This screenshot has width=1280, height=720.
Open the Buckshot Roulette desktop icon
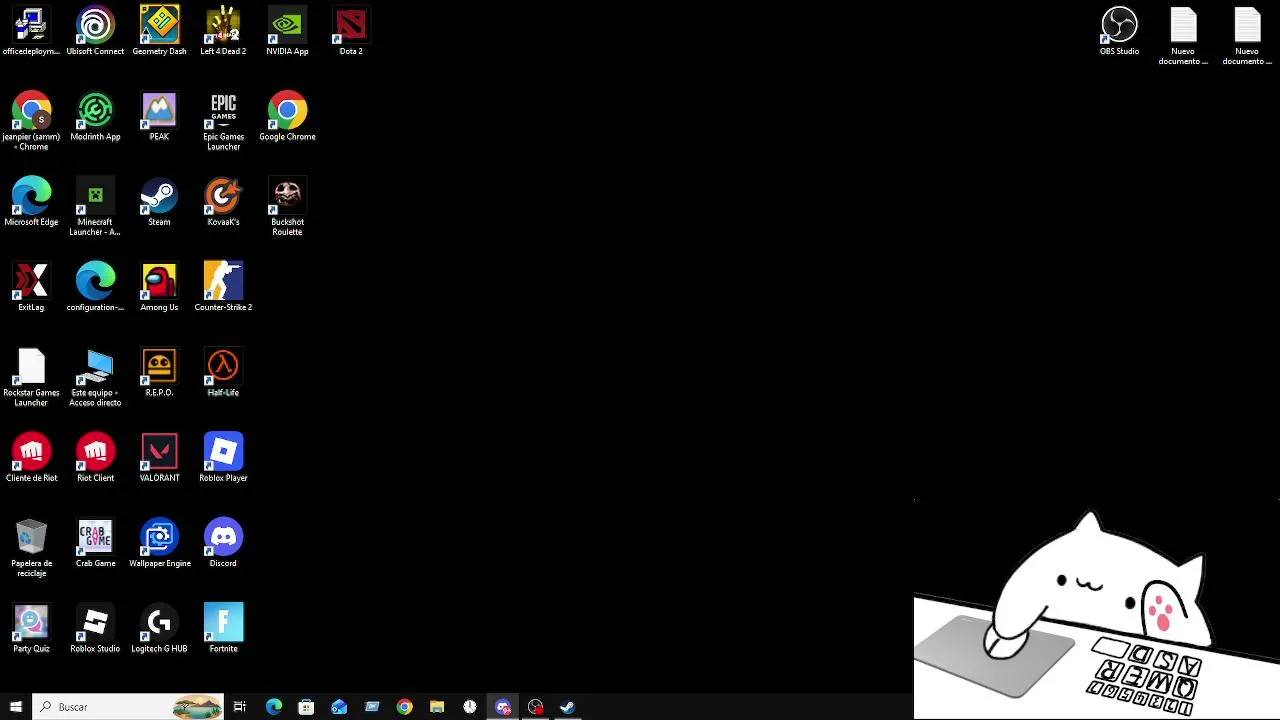point(287,207)
